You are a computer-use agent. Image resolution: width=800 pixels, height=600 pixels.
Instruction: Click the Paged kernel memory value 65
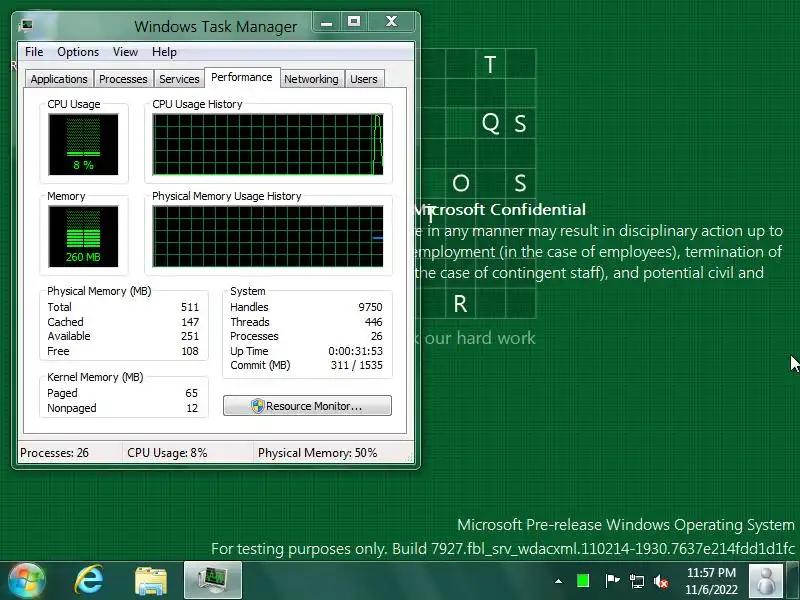(191, 393)
